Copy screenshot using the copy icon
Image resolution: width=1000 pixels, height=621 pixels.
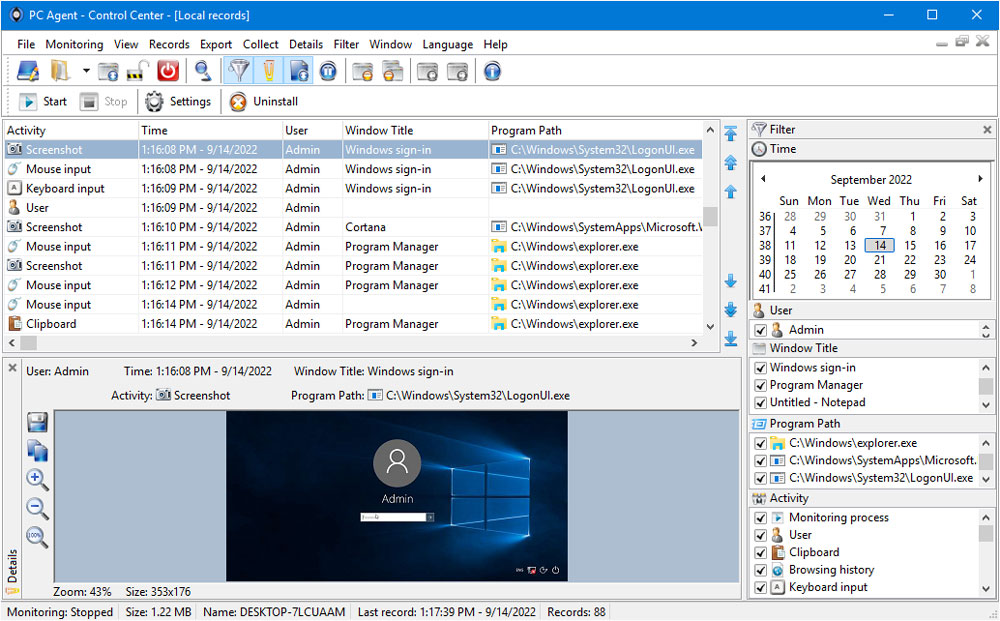tap(37, 450)
